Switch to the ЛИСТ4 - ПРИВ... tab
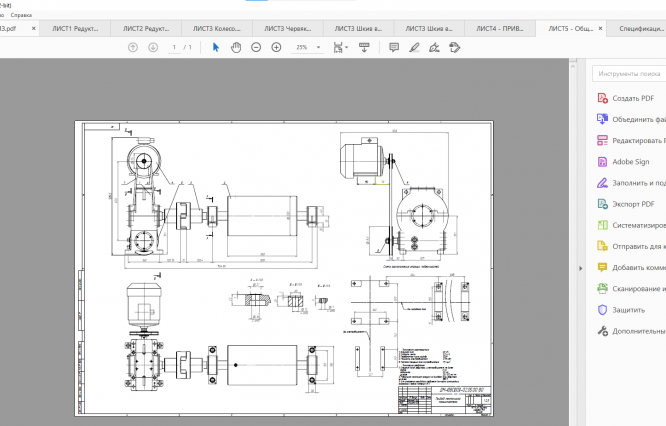666x426 pixels. point(499,30)
